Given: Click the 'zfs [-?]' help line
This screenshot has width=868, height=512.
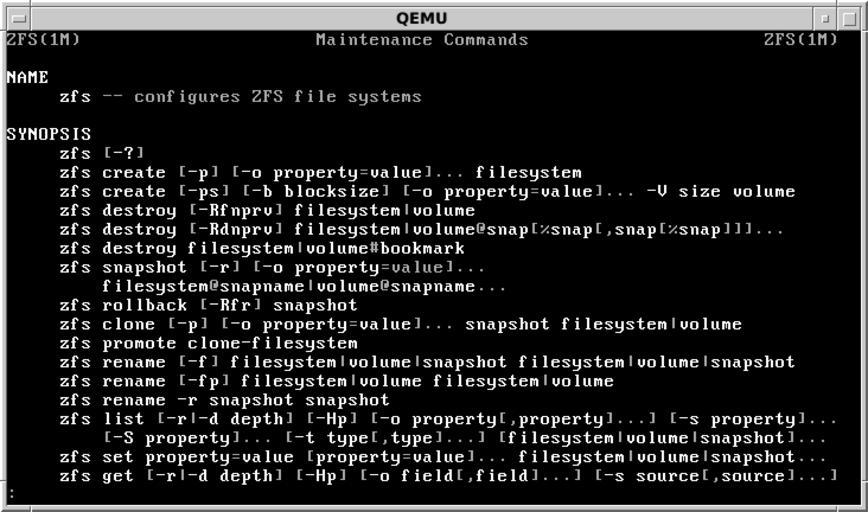Looking at the screenshot, I should [102, 153].
